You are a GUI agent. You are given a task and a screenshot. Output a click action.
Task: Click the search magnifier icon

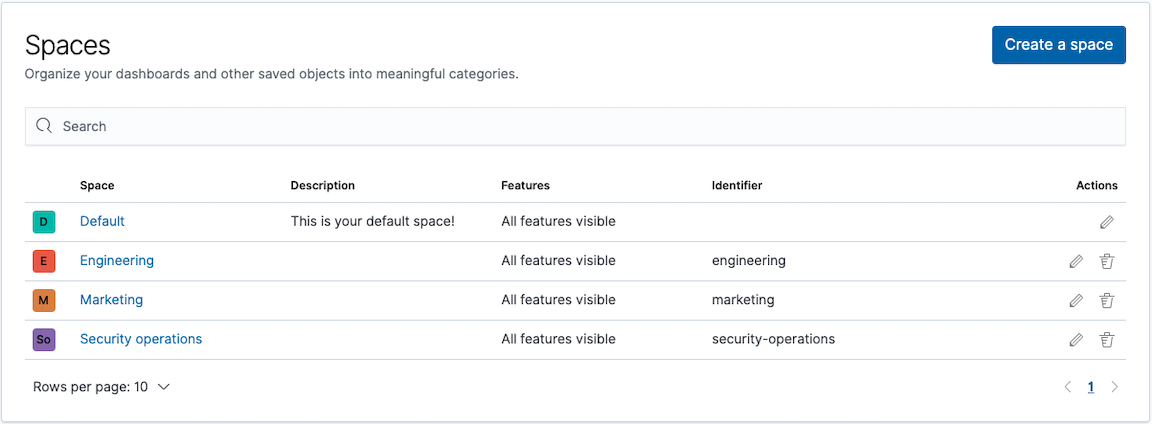[x=44, y=126]
